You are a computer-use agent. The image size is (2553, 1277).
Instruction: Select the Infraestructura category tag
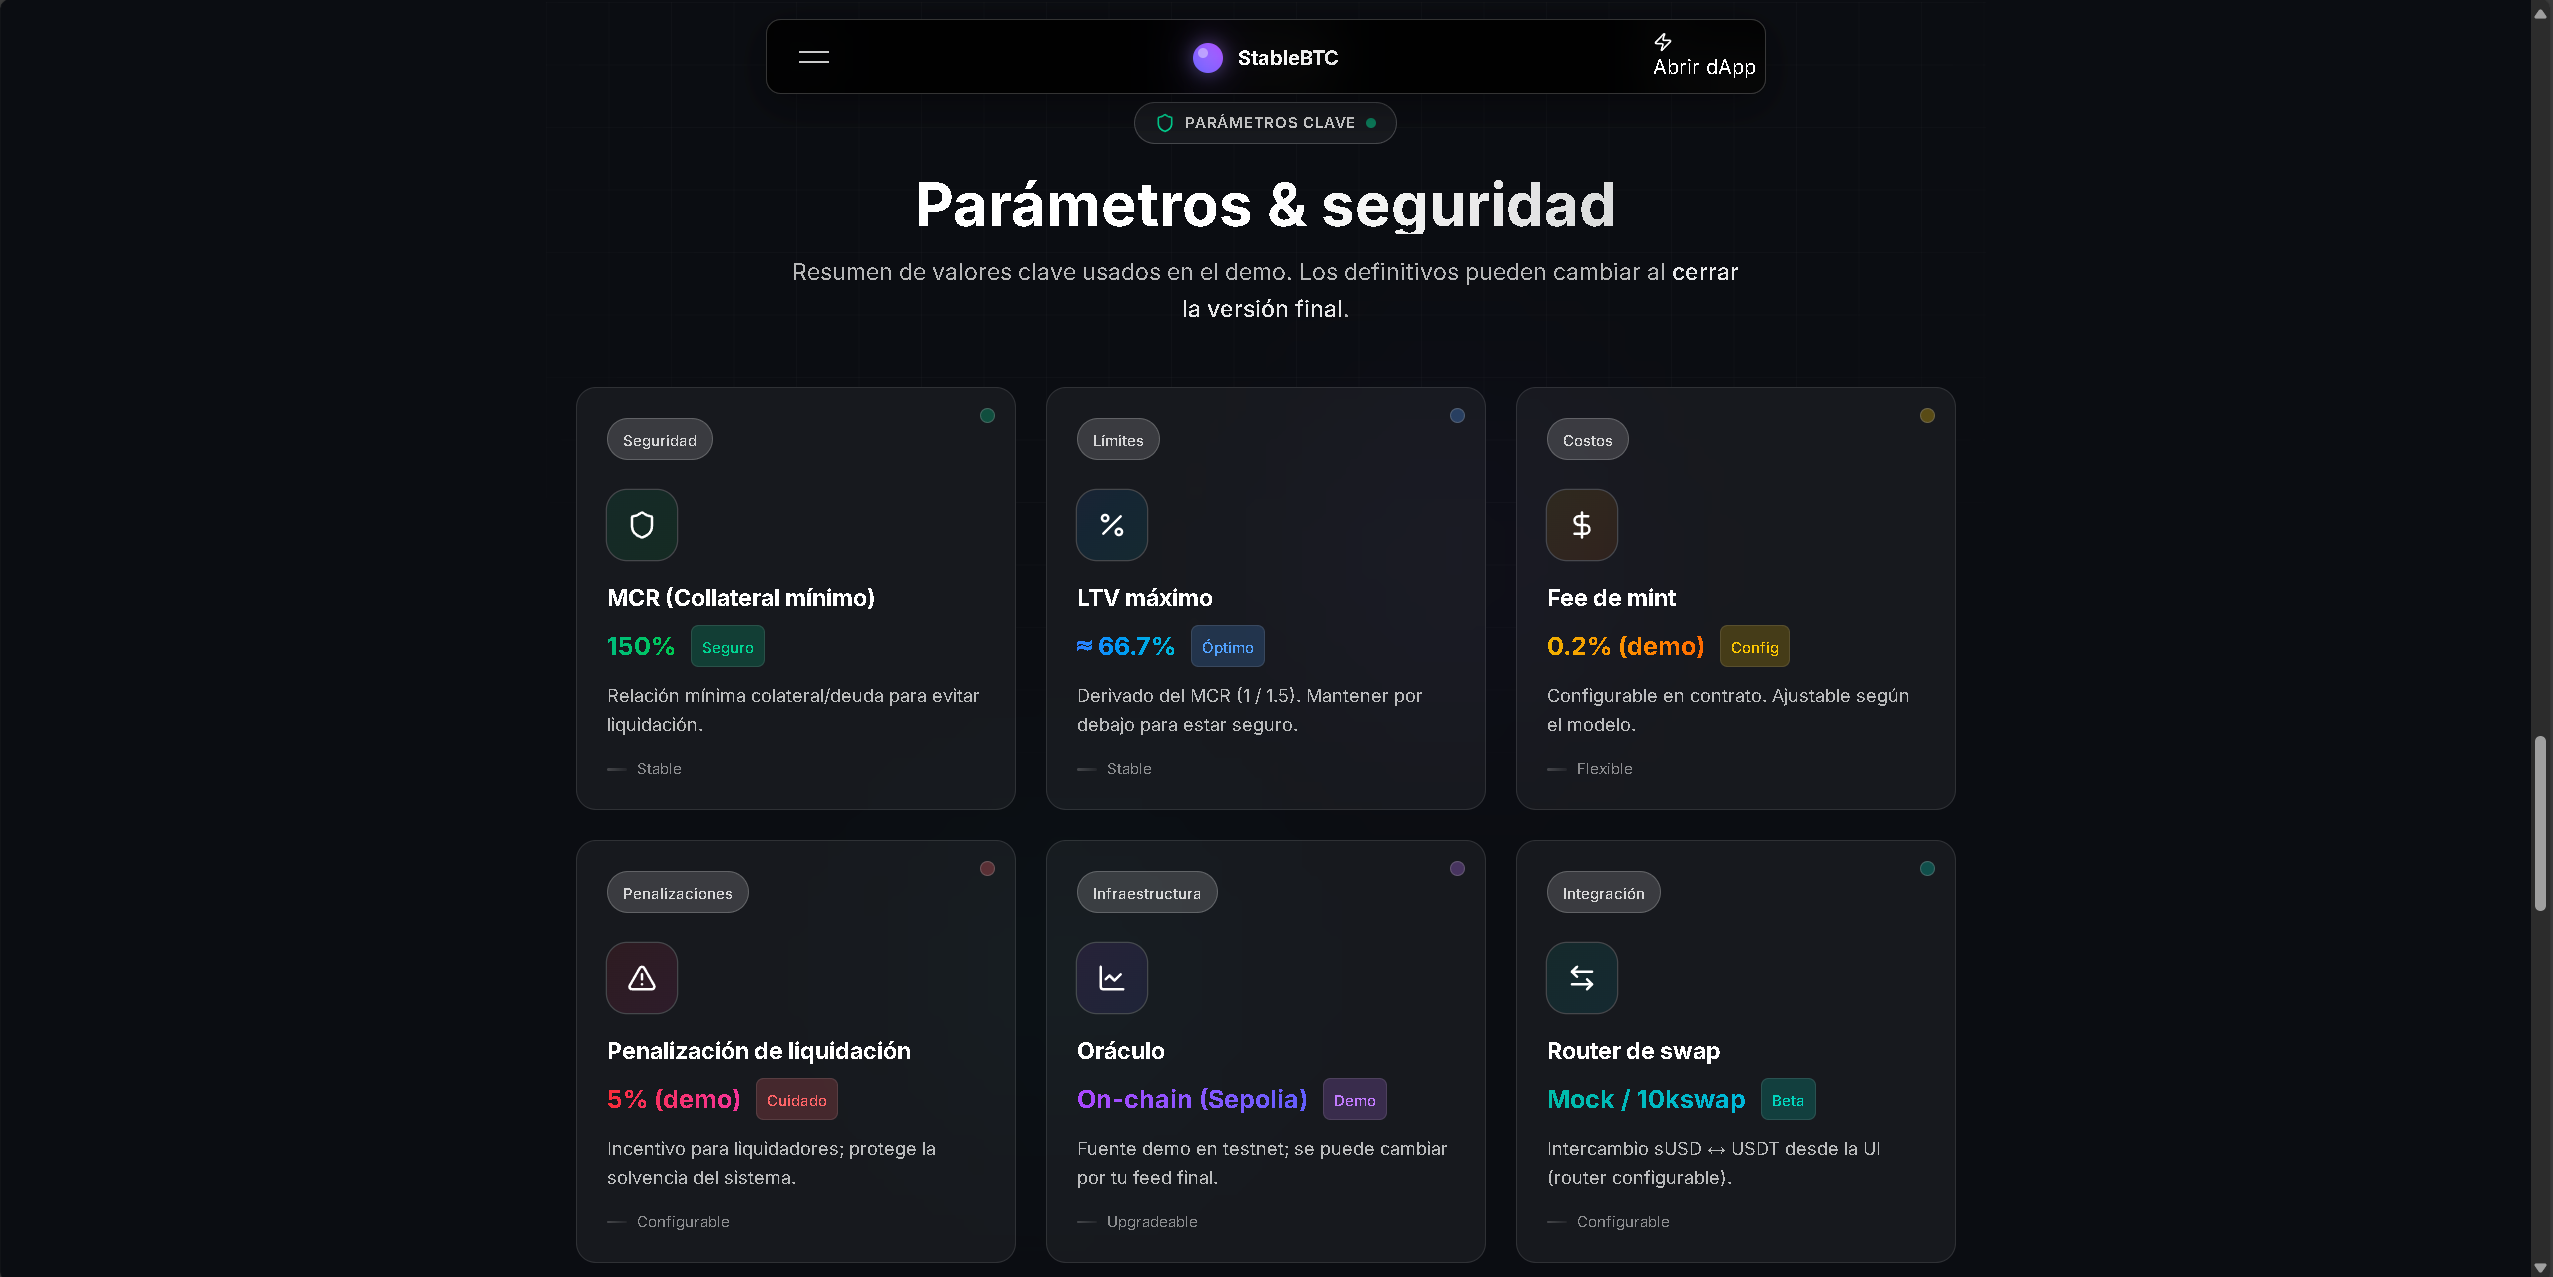(x=1146, y=893)
